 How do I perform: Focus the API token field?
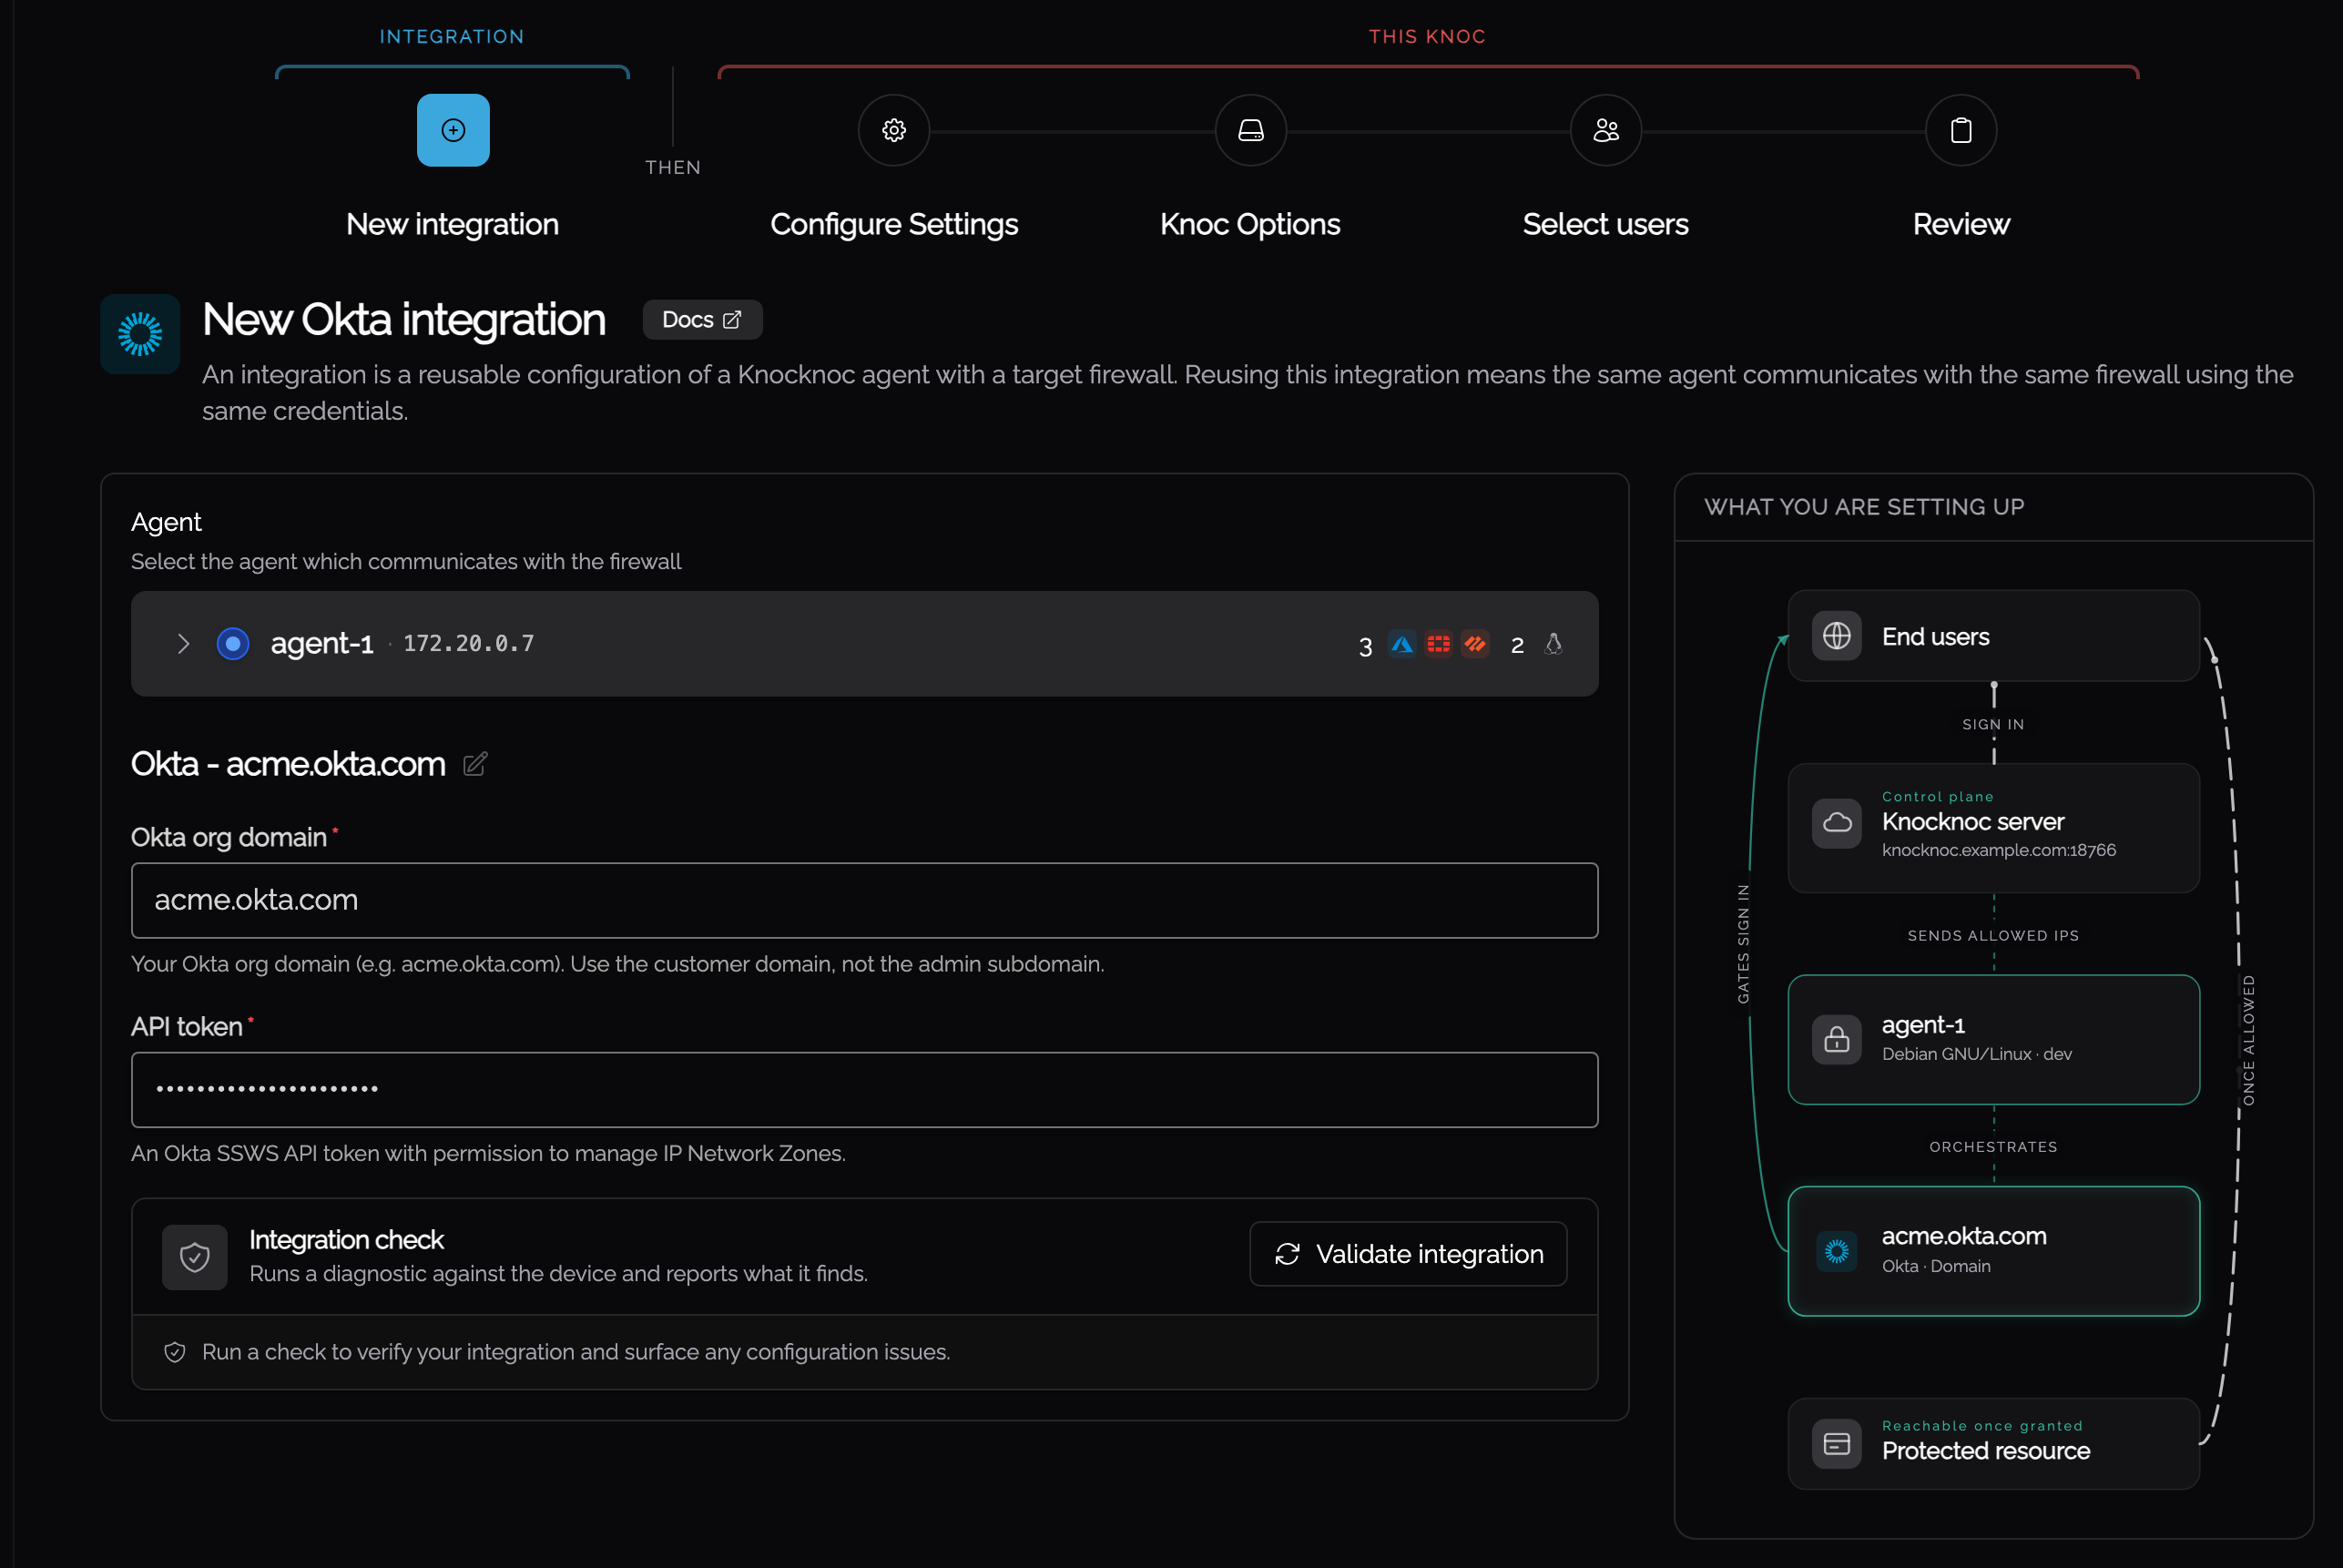tap(864, 1089)
